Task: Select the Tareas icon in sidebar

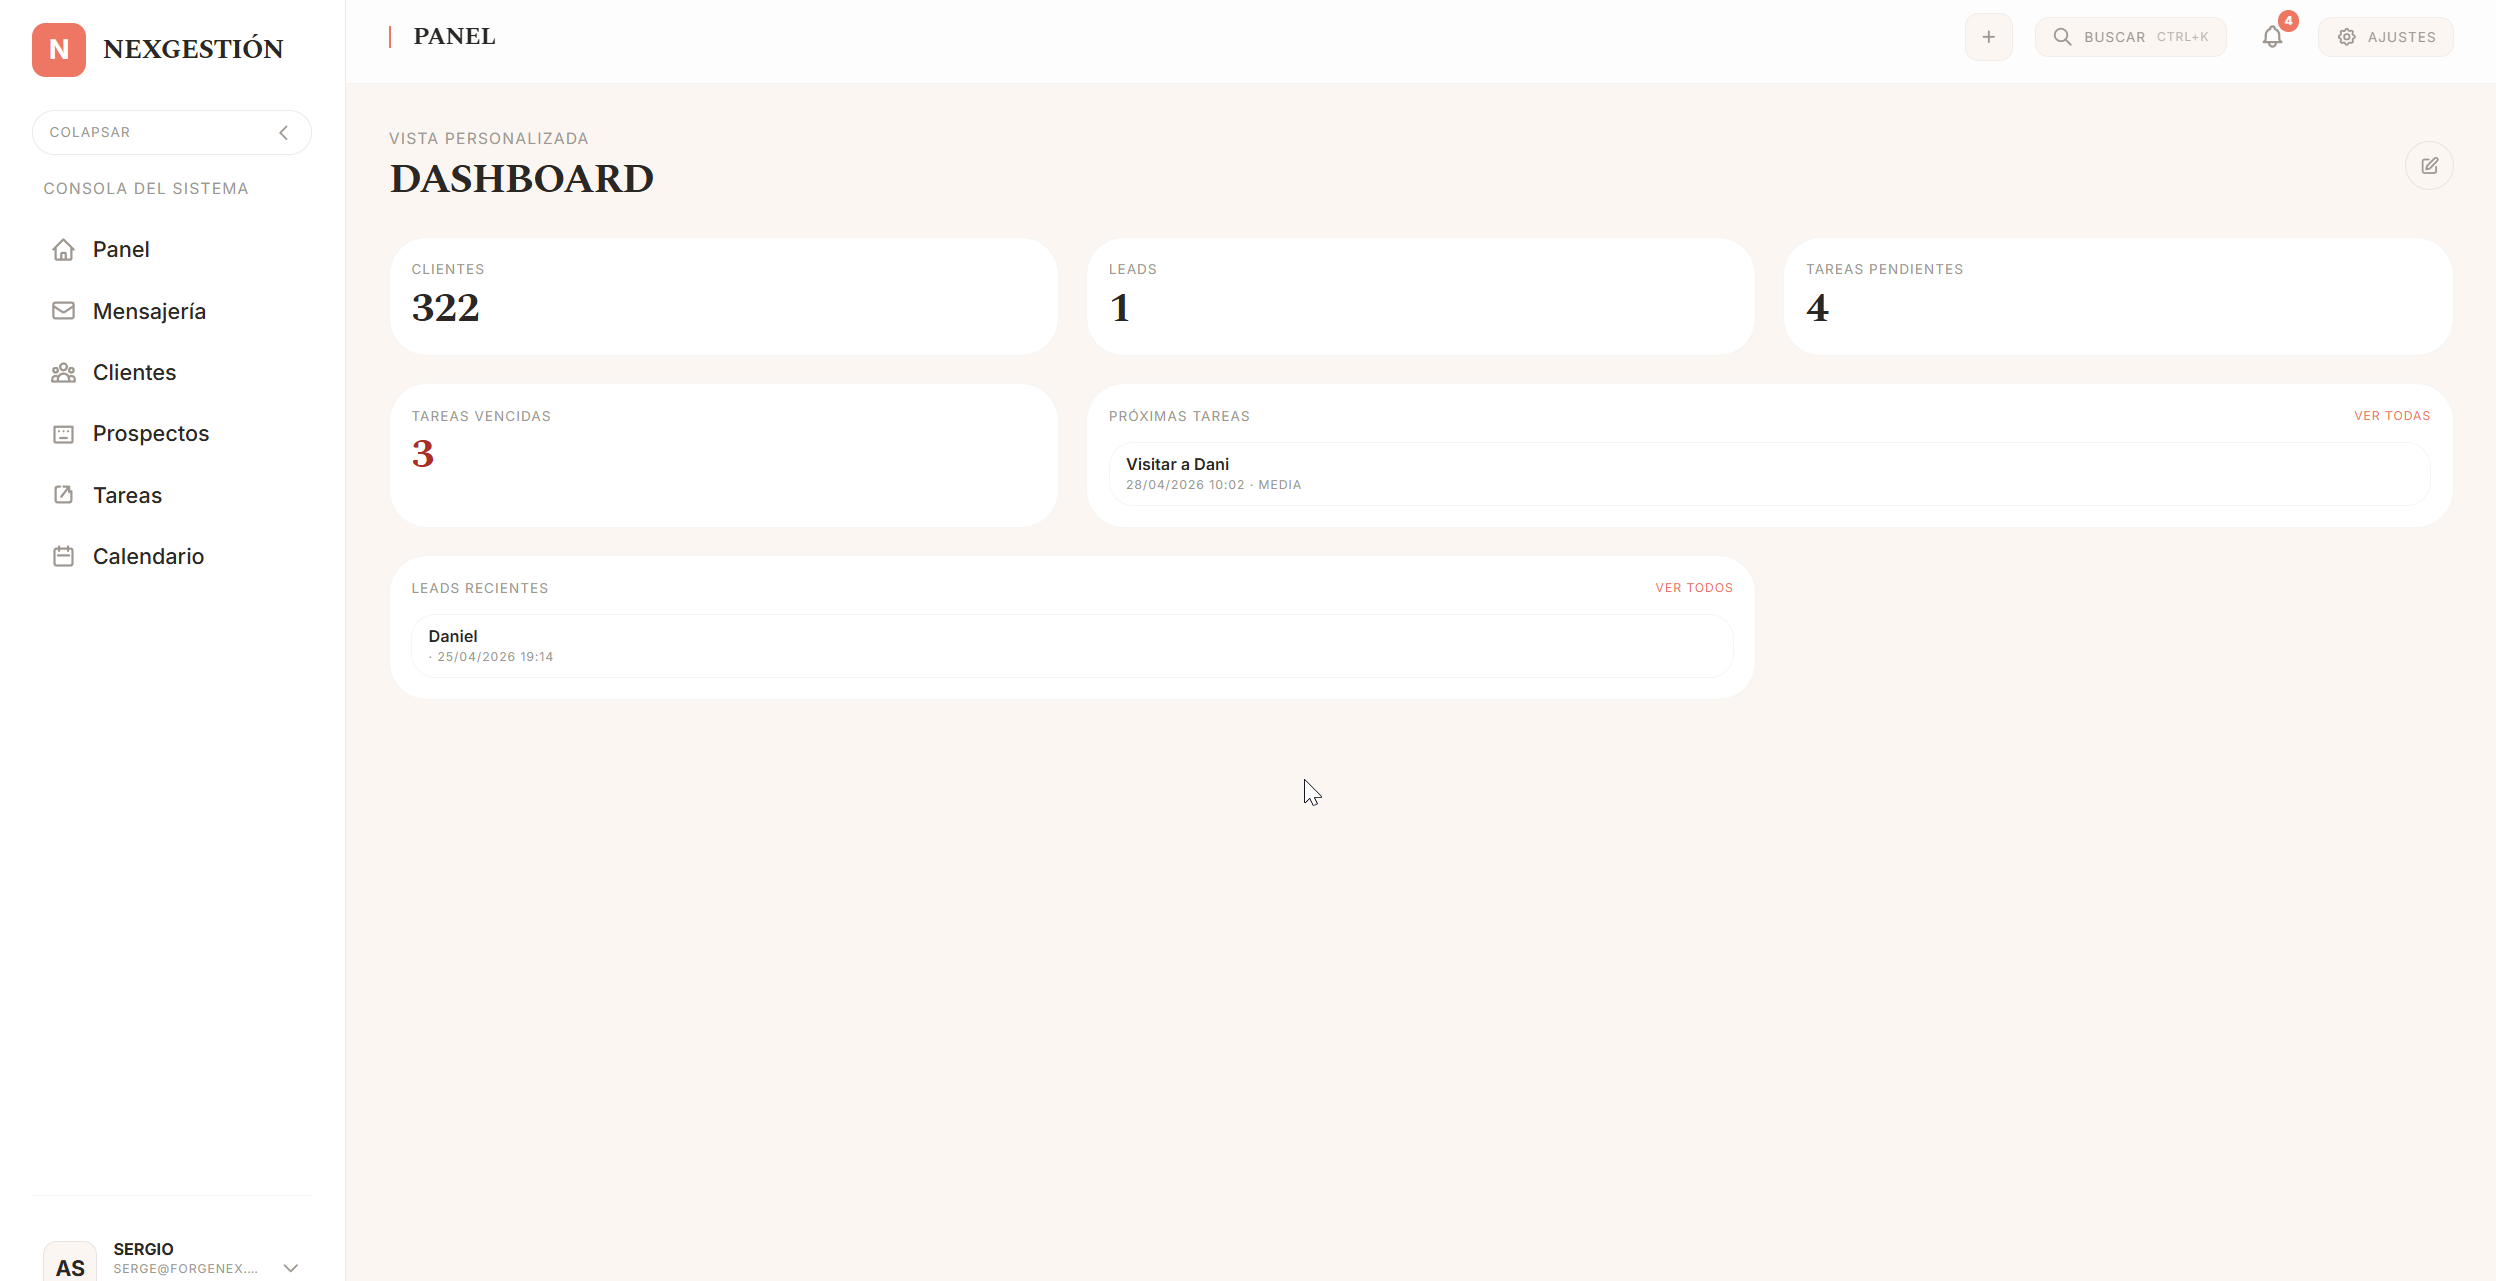Action: [63, 495]
